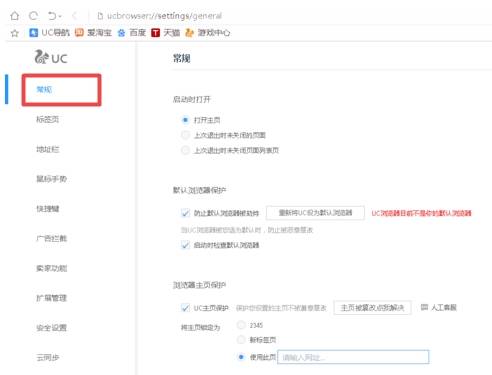The image size is (492, 375).
Task: Open the 游戏中心 bookmark
Action: [x=208, y=33]
